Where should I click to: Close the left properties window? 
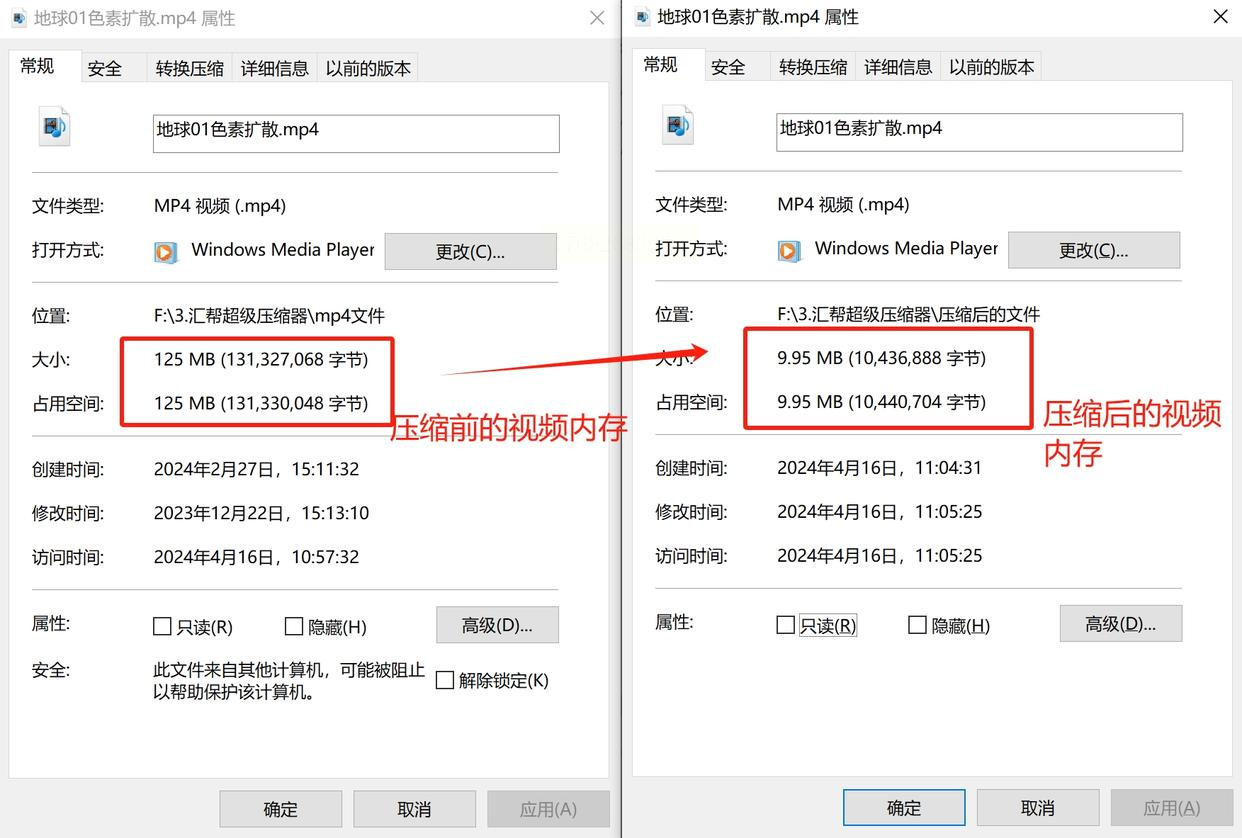pyautogui.click(x=597, y=18)
